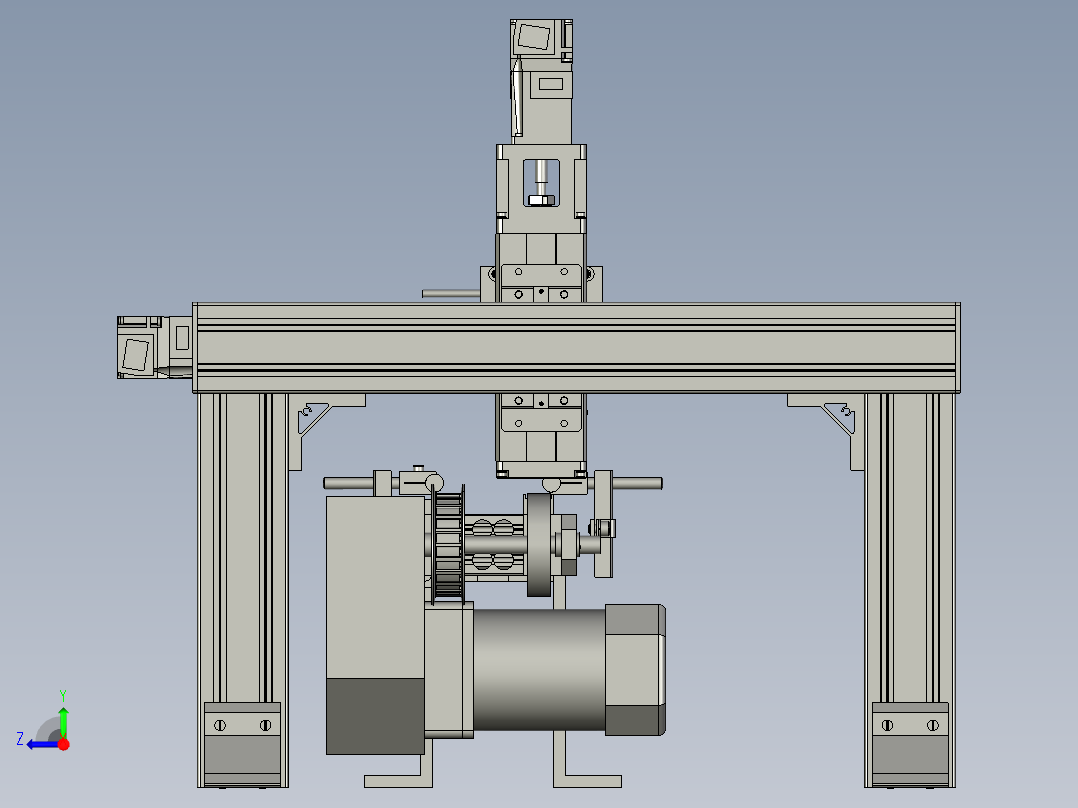This screenshot has height=808, width=1078.
Task: Select the long horizontal gantry beam
Action: pos(576,348)
